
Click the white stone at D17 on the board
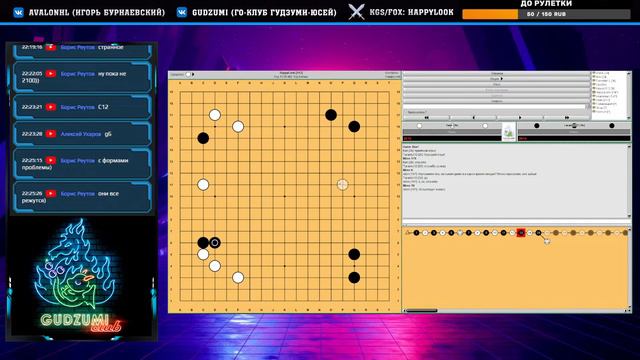click(215, 115)
